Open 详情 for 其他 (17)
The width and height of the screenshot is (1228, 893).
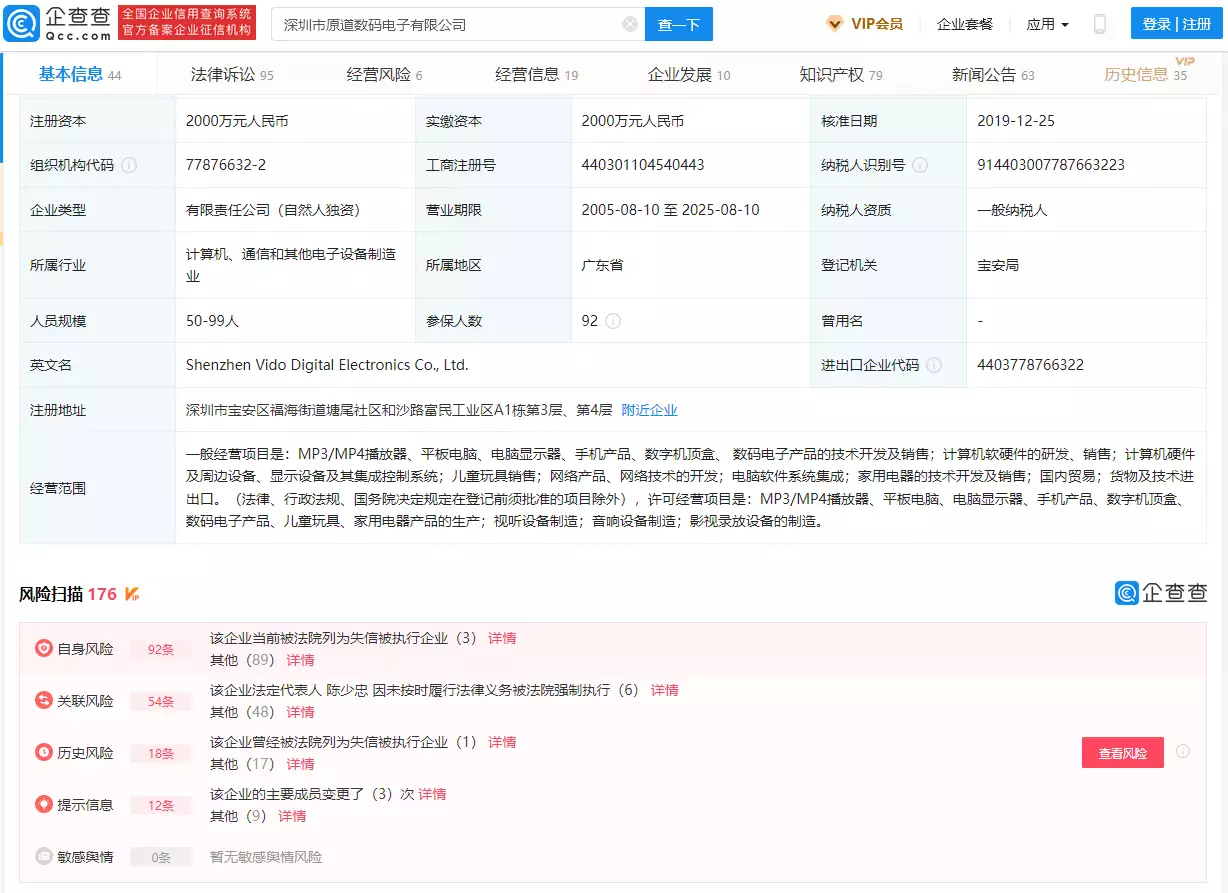click(300, 764)
